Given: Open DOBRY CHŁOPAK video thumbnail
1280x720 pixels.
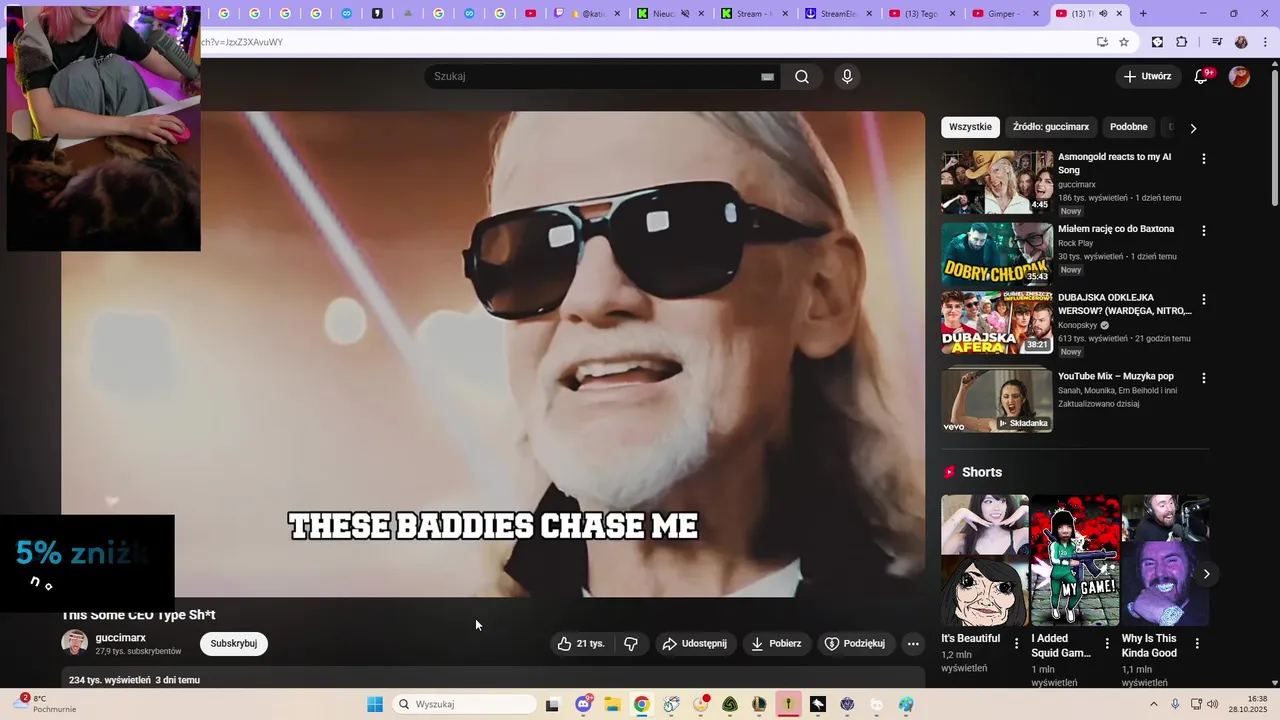Looking at the screenshot, I should pos(997,254).
